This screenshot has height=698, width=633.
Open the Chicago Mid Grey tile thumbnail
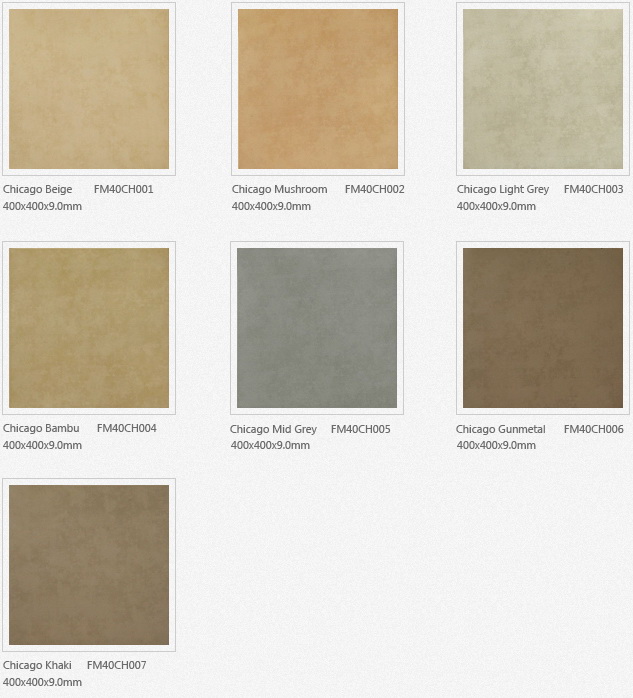tap(317, 328)
